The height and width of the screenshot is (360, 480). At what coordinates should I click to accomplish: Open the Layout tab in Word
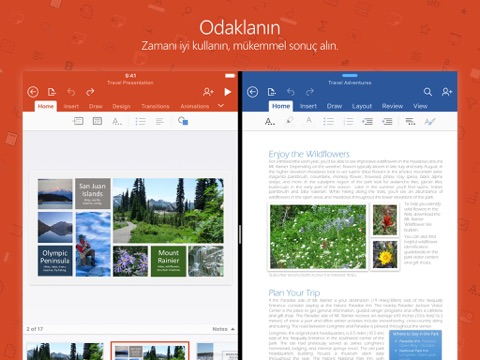tap(362, 106)
